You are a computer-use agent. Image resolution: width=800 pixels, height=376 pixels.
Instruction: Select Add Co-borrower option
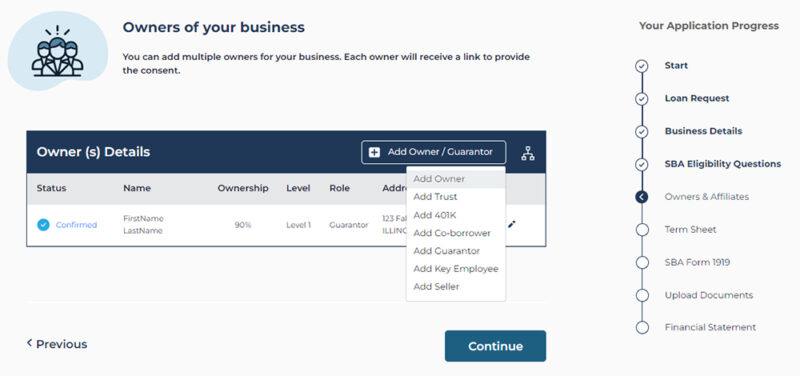click(x=456, y=233)
